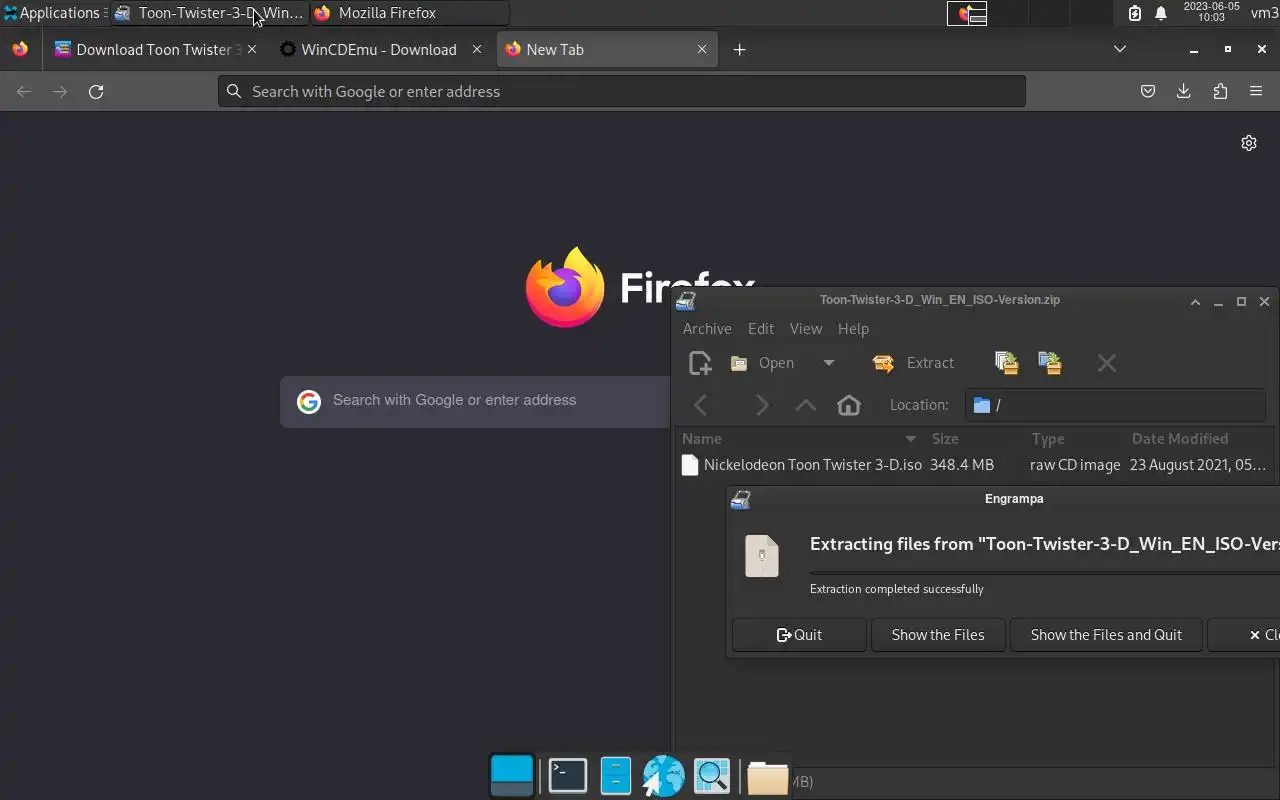Click Show the Files button
Image resolution: width=1280 pixels, height=800 pixels.
pos(938,635)
